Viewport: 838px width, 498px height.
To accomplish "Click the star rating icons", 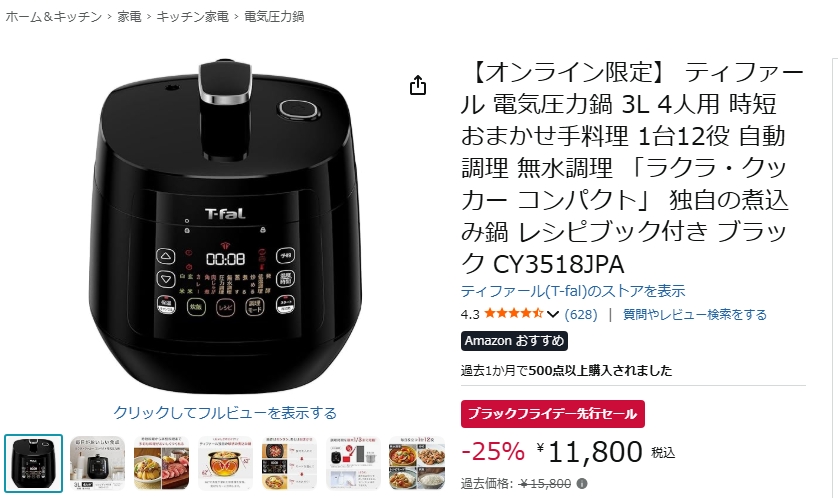I will [x=514, y=314].
